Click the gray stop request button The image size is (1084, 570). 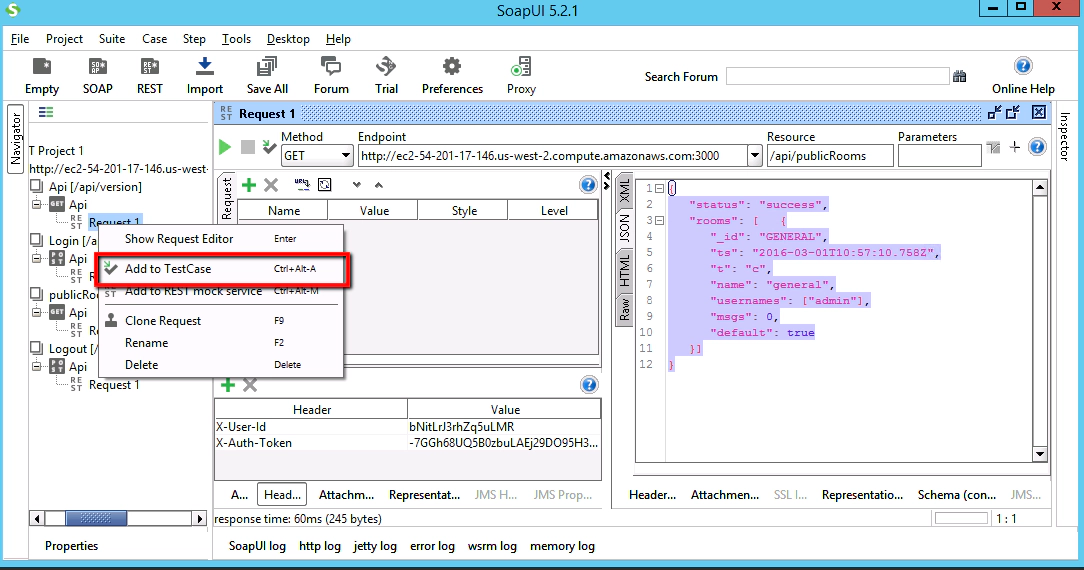247,146
